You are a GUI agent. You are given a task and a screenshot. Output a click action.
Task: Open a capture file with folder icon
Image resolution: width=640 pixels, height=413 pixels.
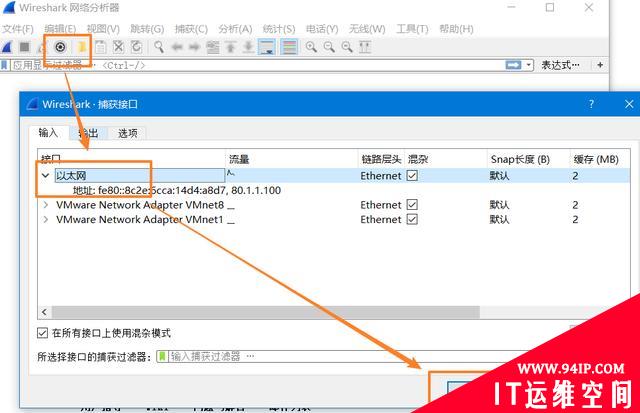[x=82, y=47]
